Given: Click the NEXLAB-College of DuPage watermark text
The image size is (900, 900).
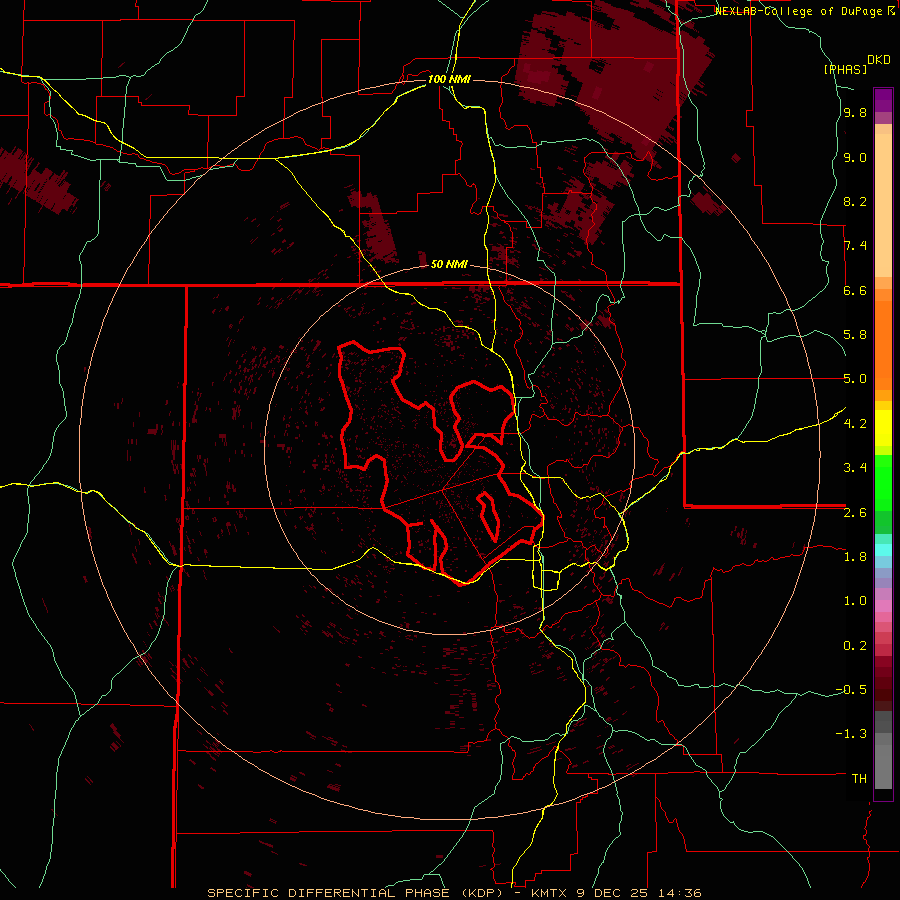Looking at the screenshot, I should [798, 11].
